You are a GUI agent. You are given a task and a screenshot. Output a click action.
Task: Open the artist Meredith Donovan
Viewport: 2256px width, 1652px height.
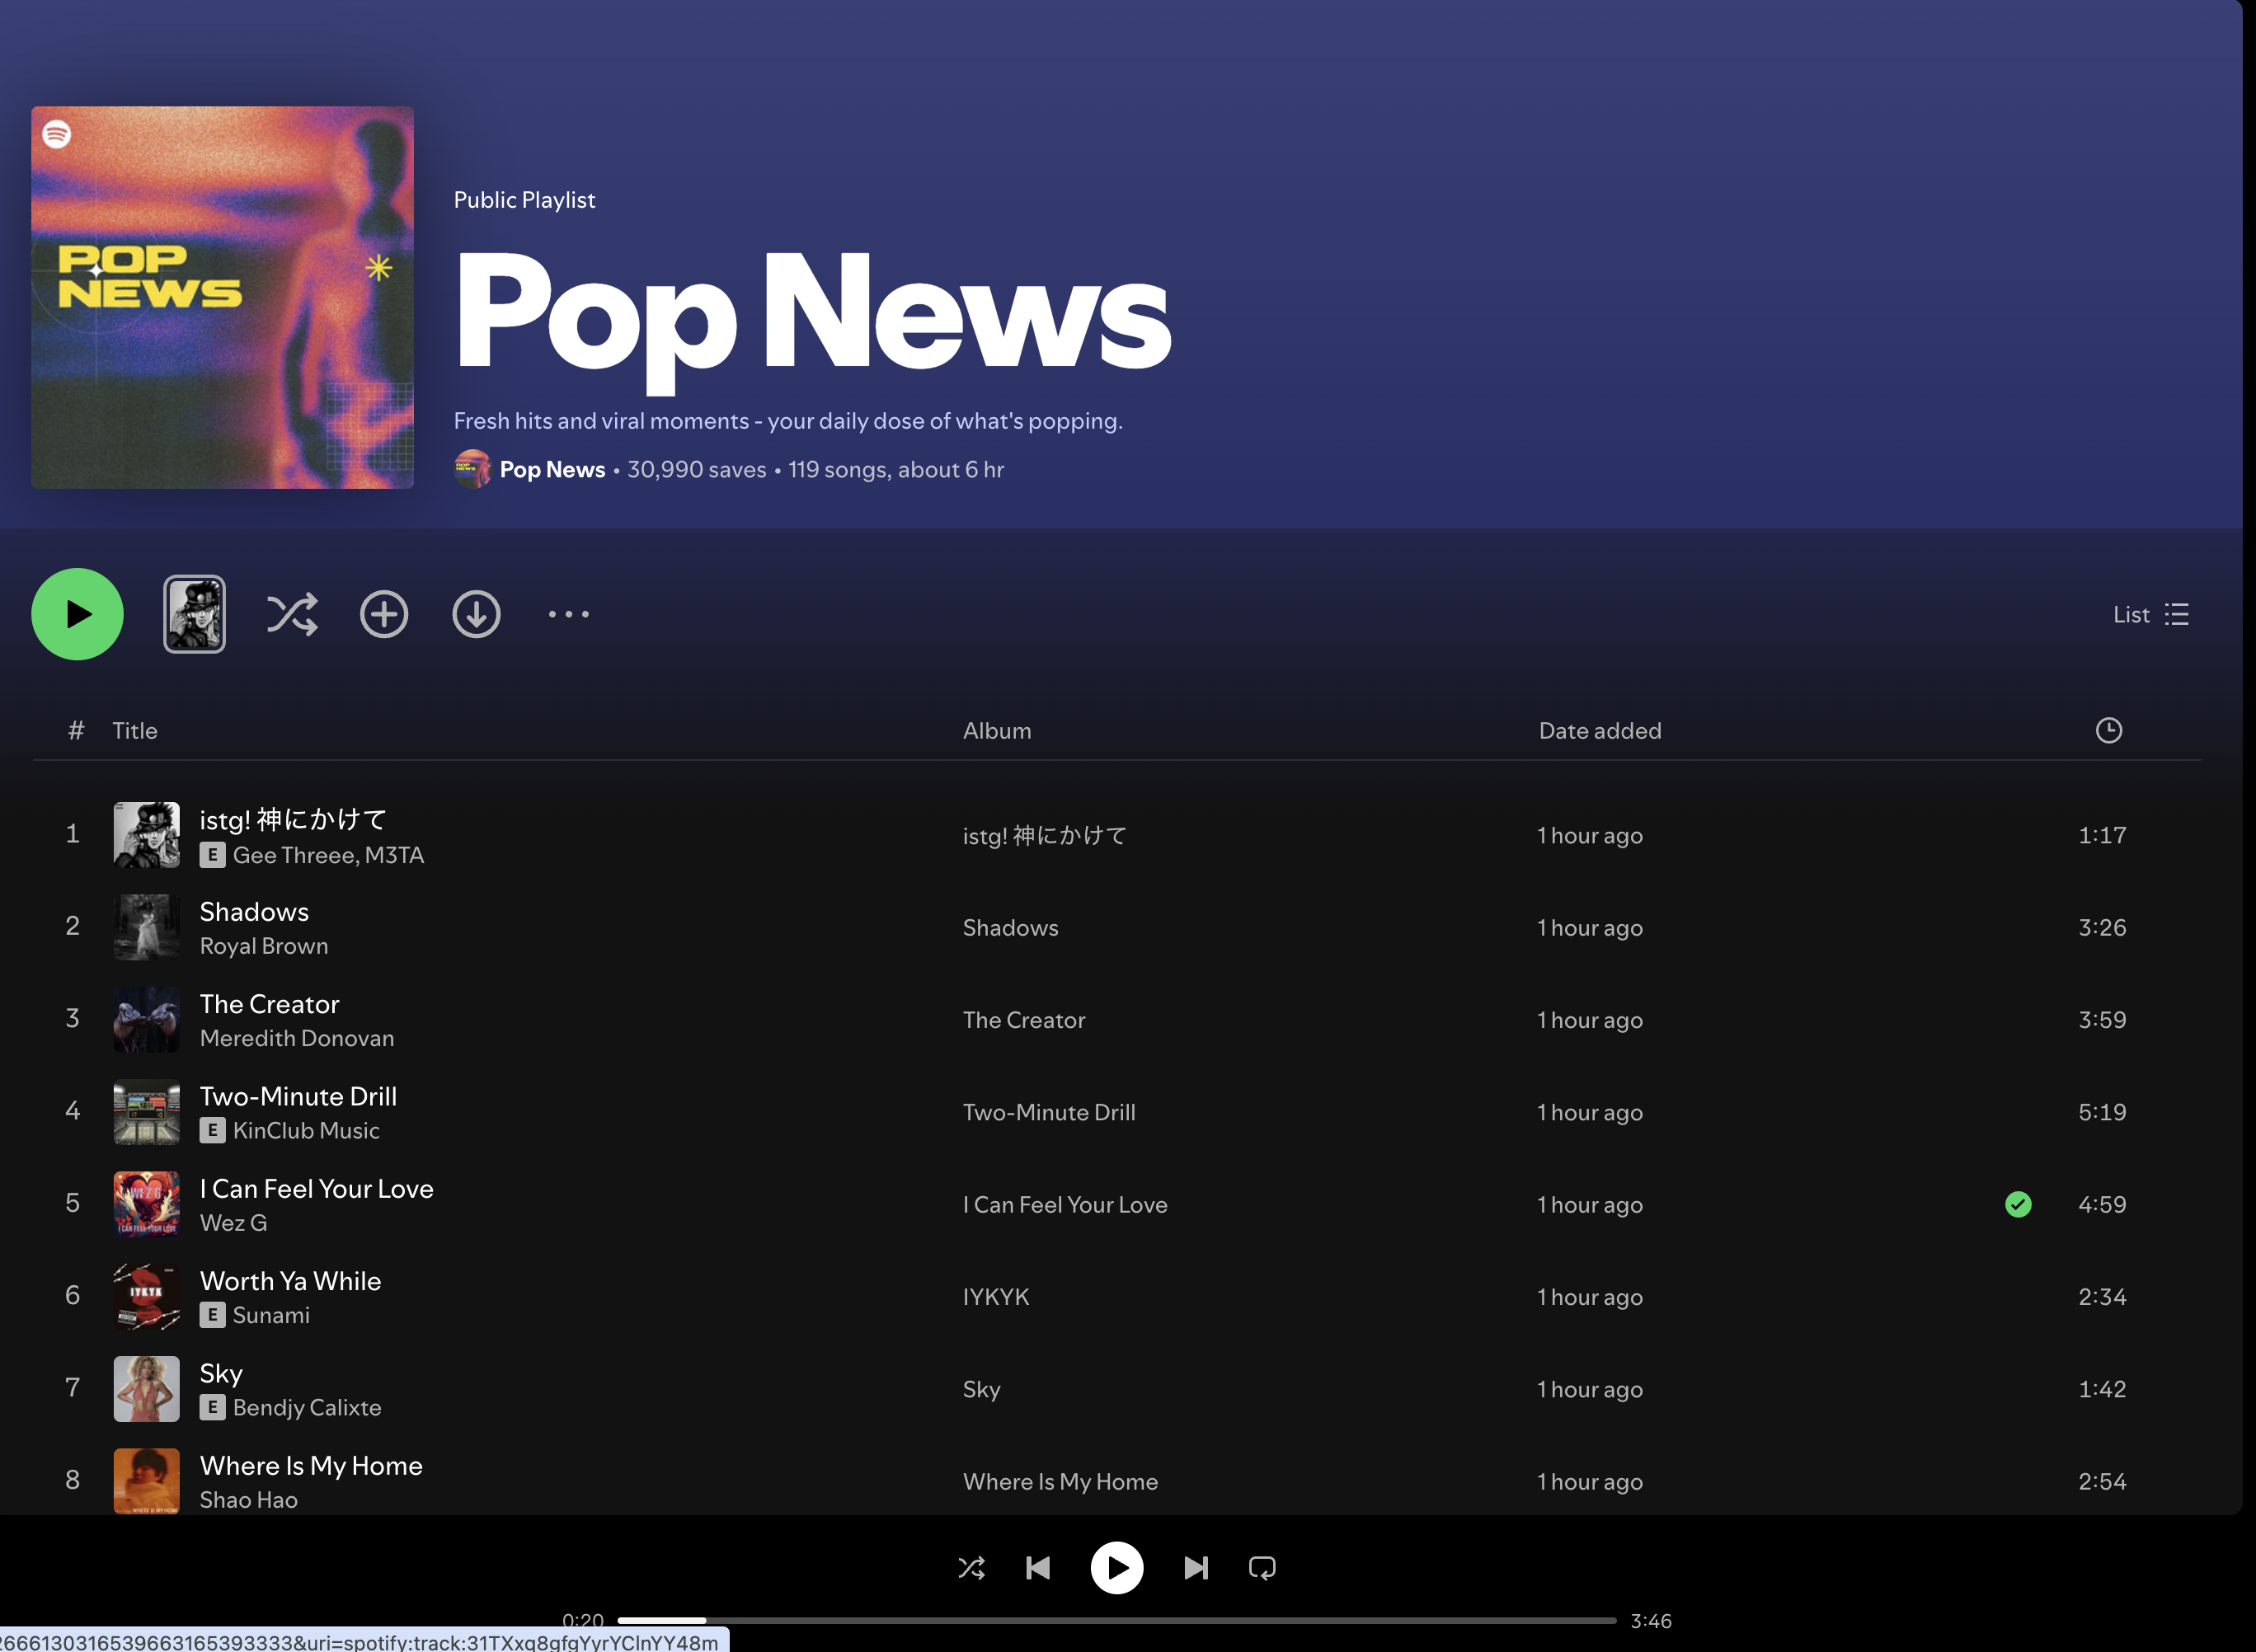pyautogui.click(x=297, y=1038)
